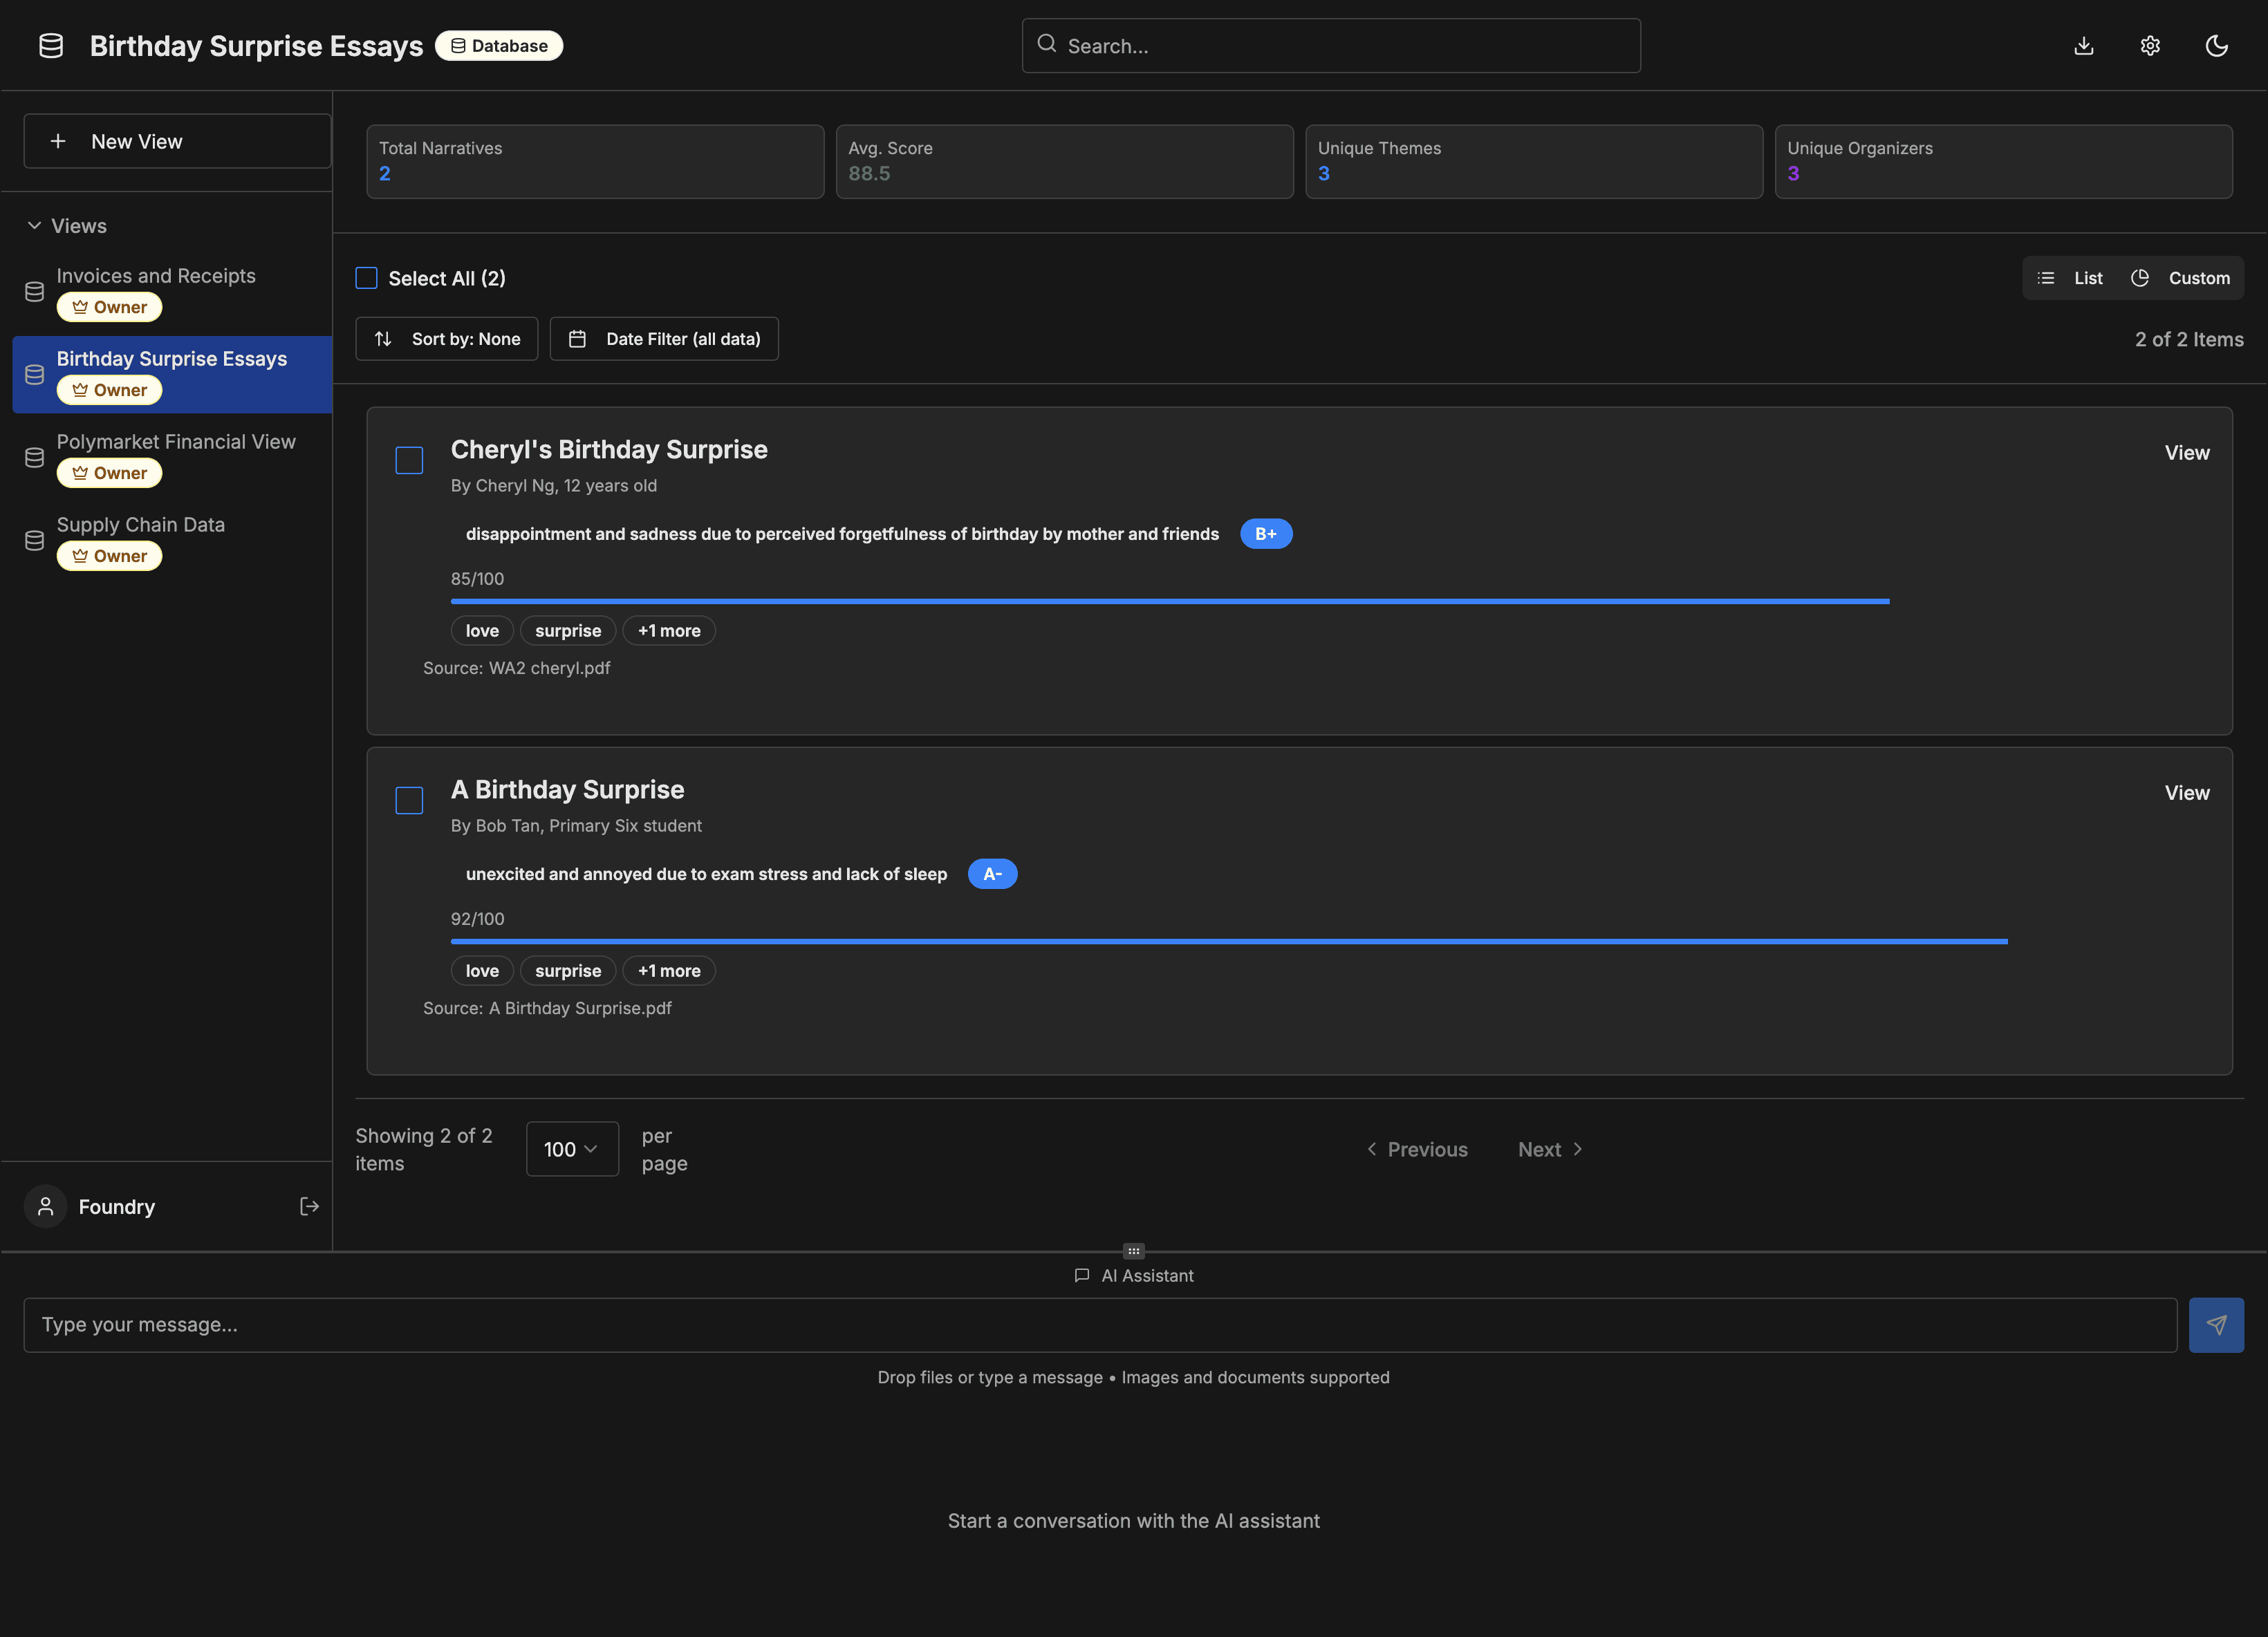Click the database icon beside Invoices and Receipts
Screen dimensions: 2268x1637
(x=34, y=291)
